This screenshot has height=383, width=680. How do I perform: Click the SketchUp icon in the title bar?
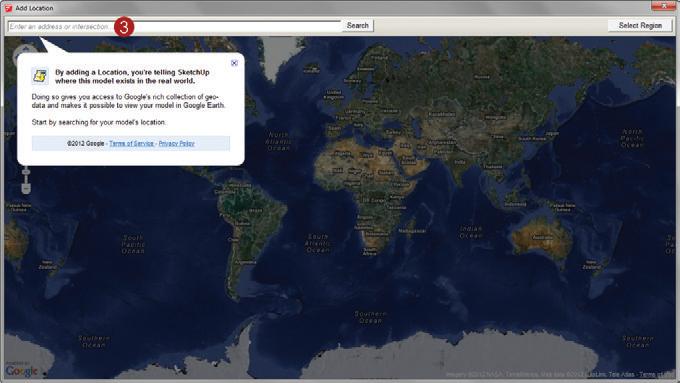pyautogui.click(x=8, y=8)
